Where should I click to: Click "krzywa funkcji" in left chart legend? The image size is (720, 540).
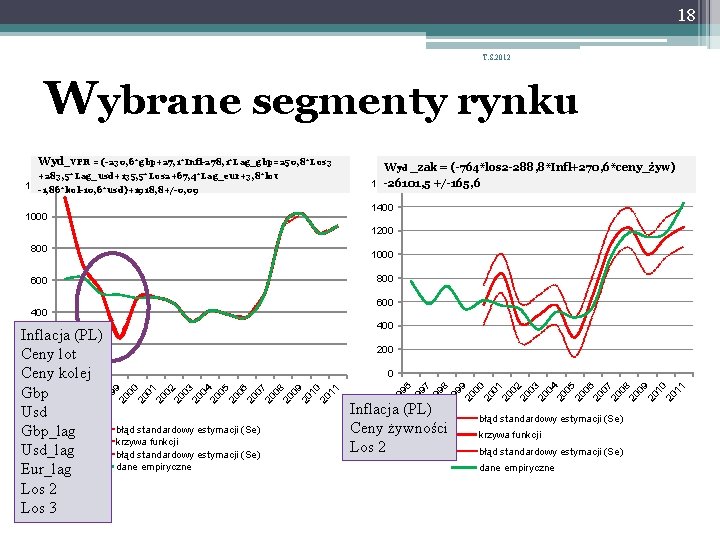(147, 442)
